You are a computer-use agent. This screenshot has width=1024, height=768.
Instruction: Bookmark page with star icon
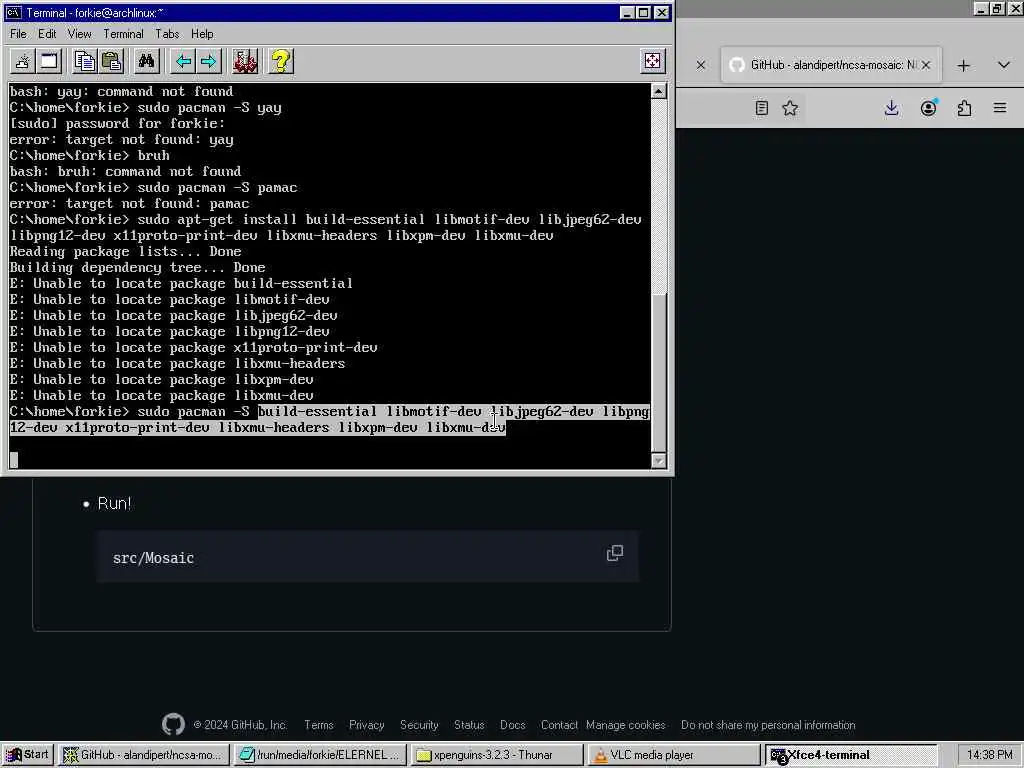point(790,108)
